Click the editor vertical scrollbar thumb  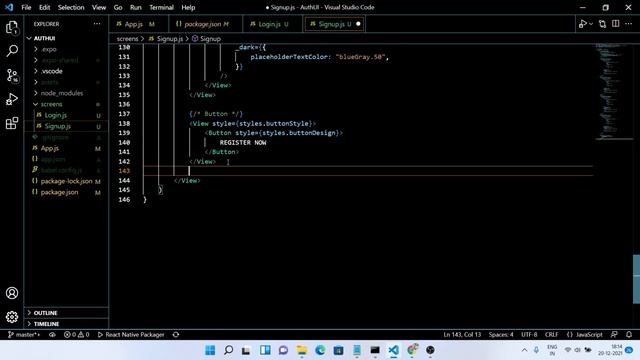pyautogui.click(x=636, y=279)
